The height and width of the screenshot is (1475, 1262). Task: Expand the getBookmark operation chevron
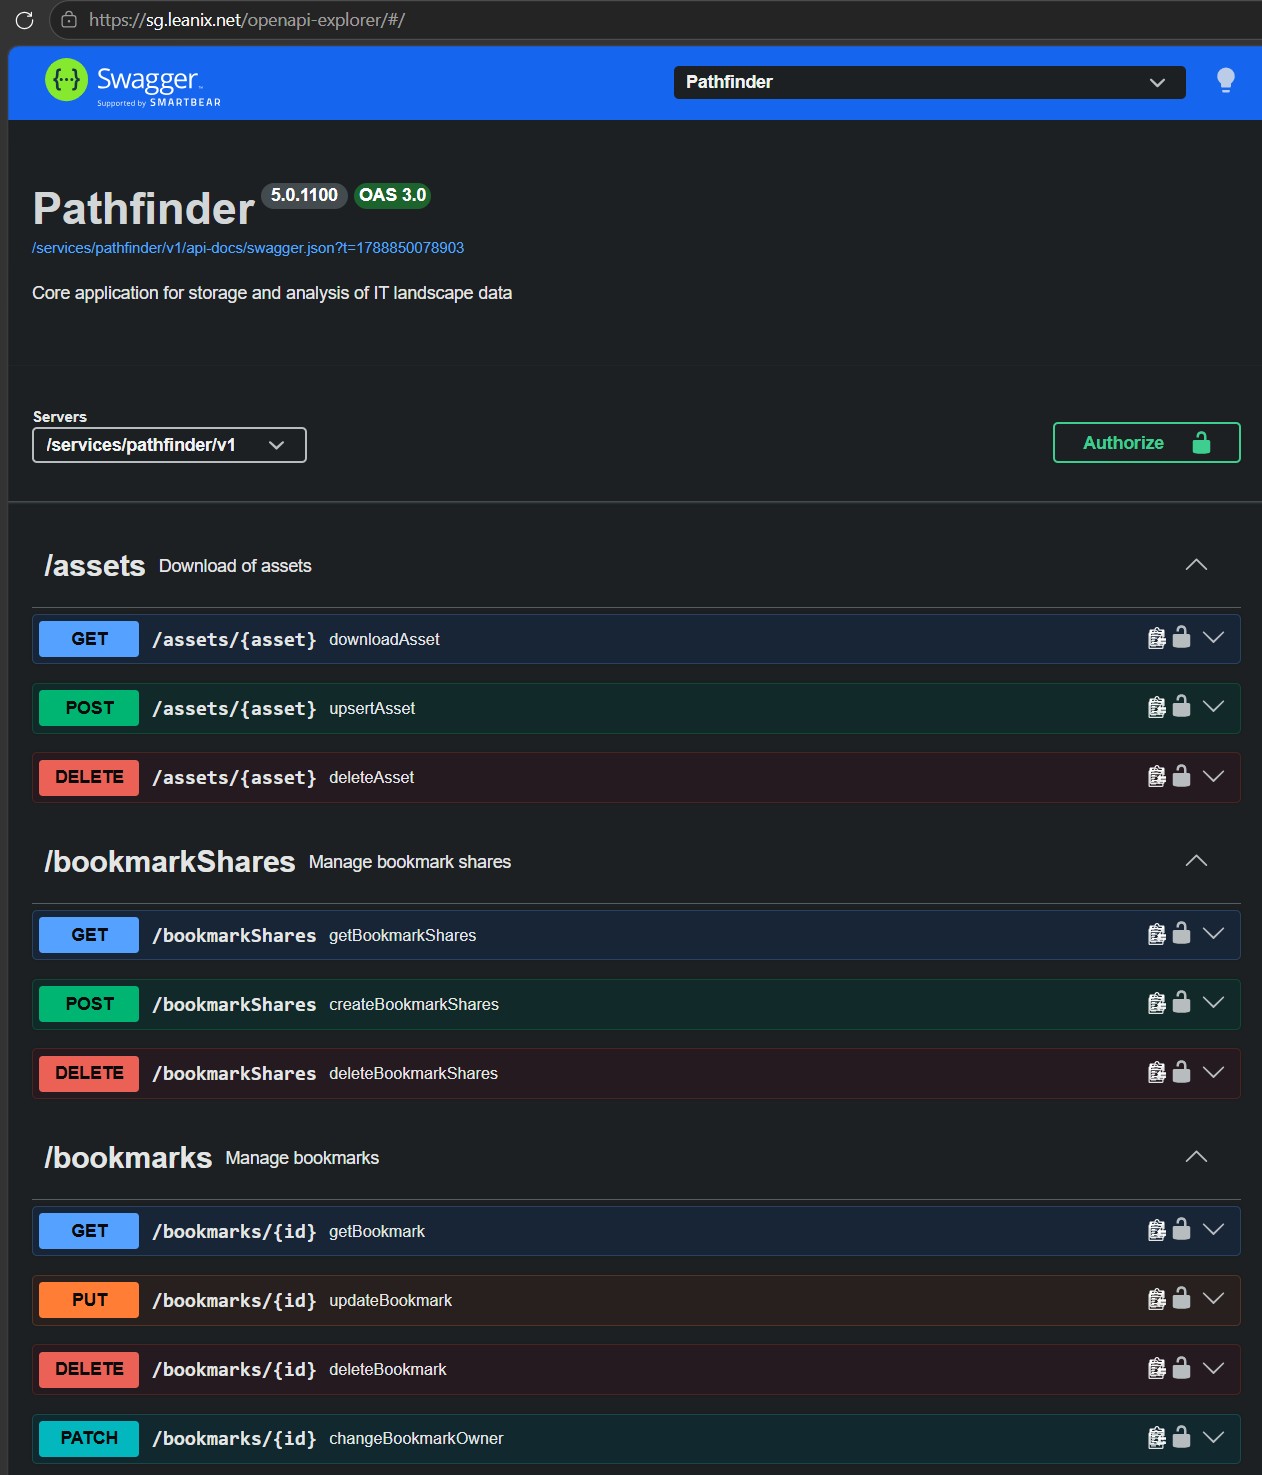tap(1213, 1230)
